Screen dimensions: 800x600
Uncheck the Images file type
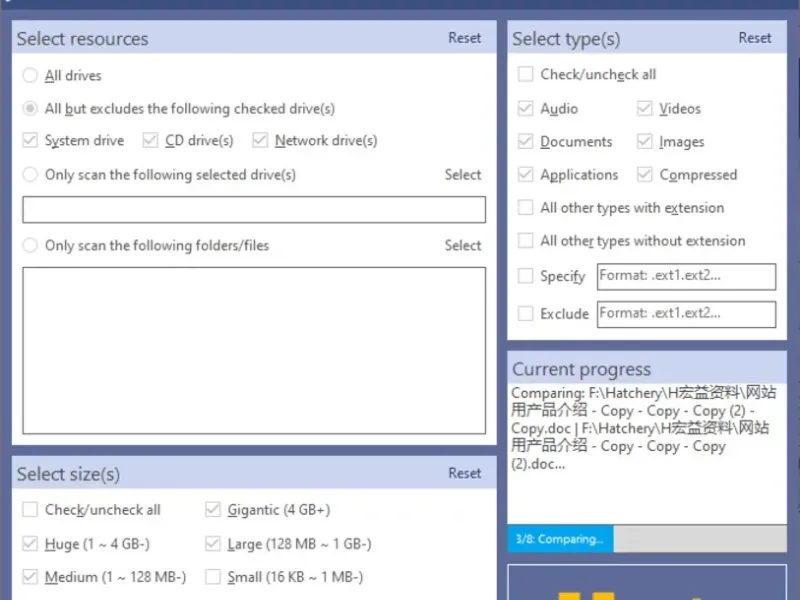[645, 141]
